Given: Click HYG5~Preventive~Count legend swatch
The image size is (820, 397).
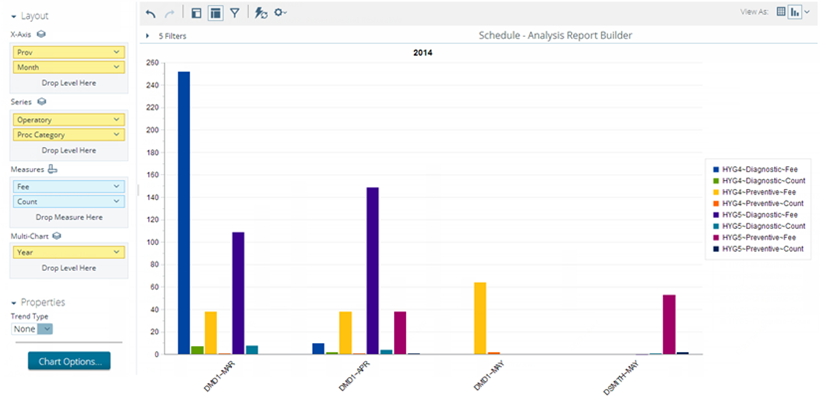Looking at the screenshot, I should click(715, 249).
